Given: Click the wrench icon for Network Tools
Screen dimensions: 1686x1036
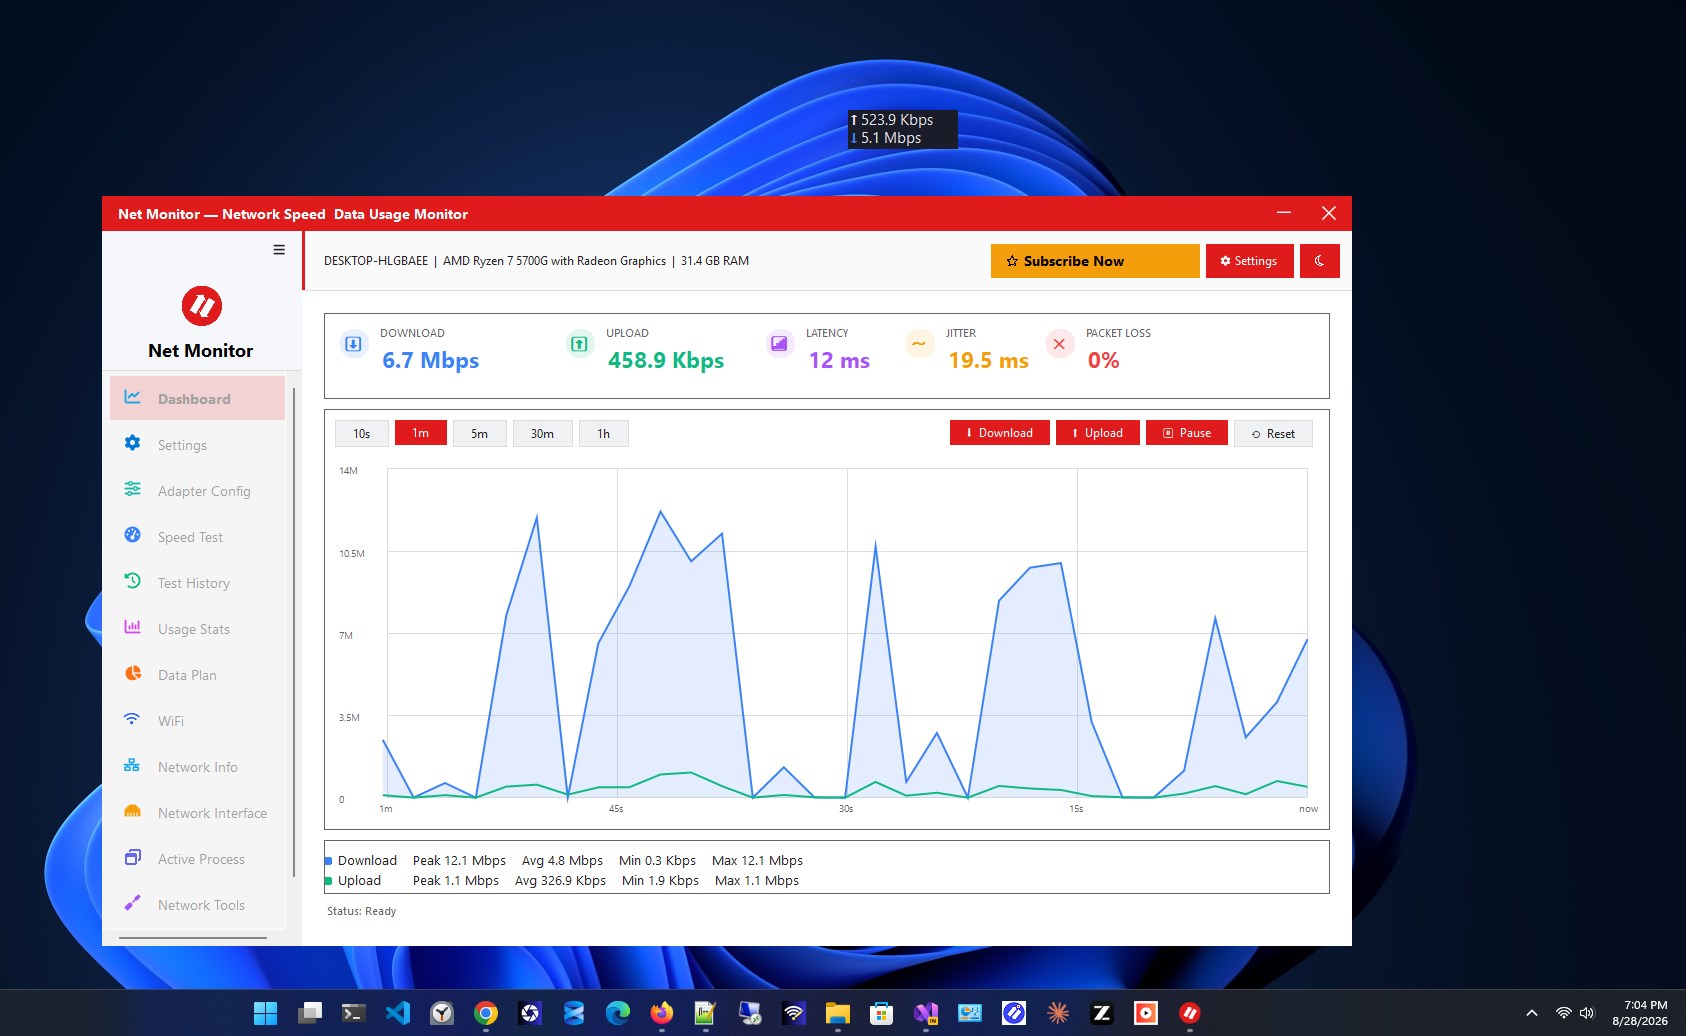Looking at the screenshot, I should pyautogui.click(x=132, y=903).
